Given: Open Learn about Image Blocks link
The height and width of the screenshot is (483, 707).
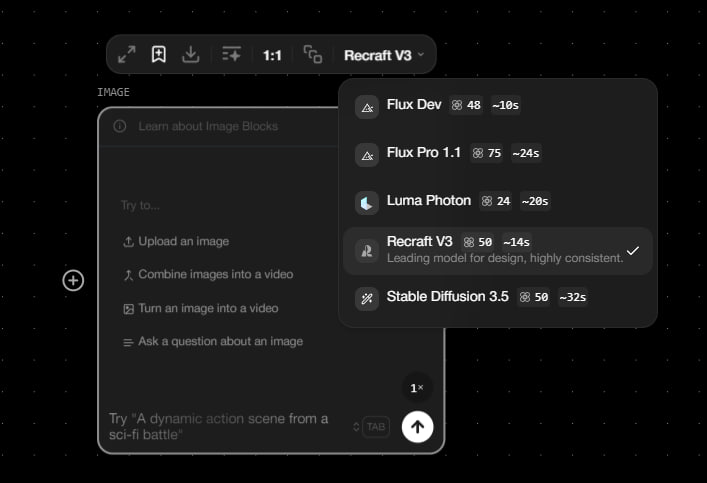Looking at the screenshot, I should (x=208, y=126).
